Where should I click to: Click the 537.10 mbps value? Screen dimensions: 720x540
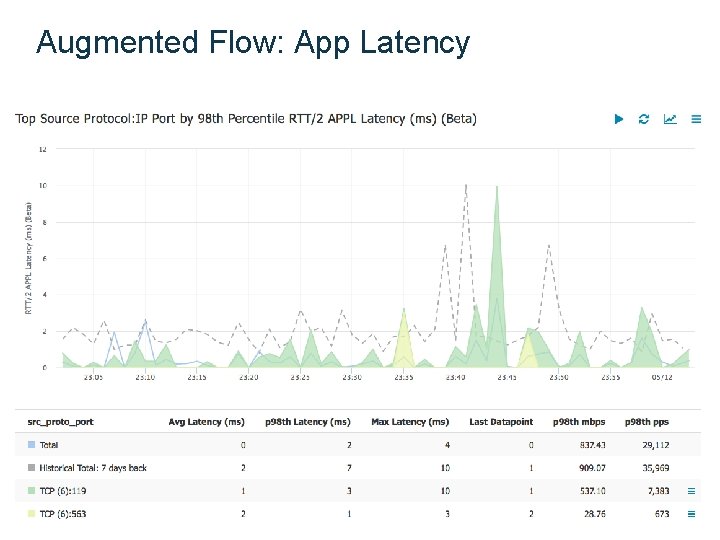[592, 491]
